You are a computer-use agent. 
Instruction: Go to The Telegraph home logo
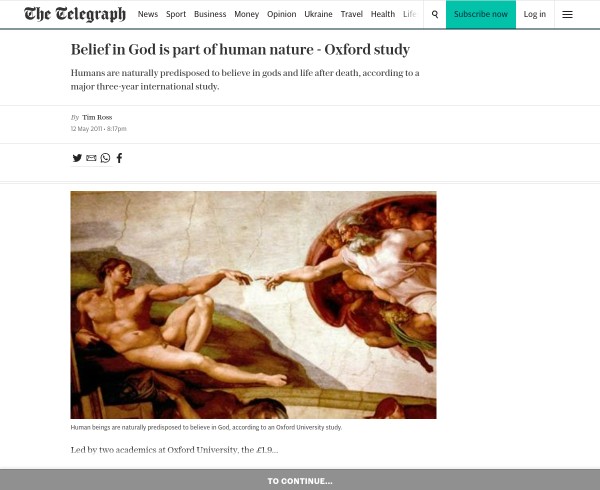point(75,14)
